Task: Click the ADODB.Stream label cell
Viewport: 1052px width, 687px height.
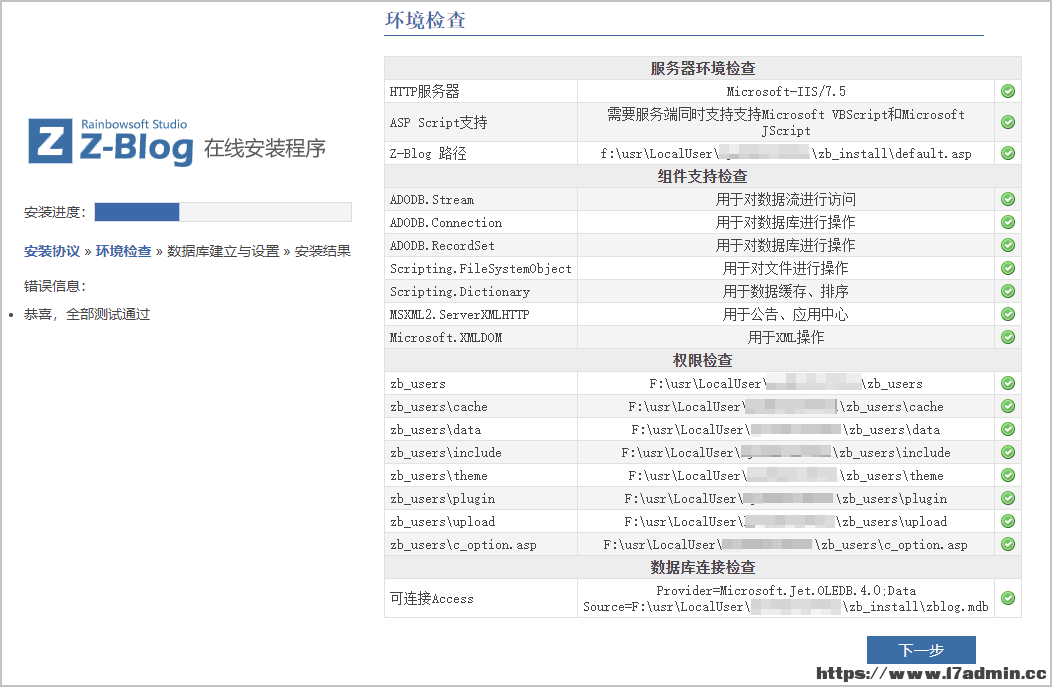Action: [x=480, y=199]
